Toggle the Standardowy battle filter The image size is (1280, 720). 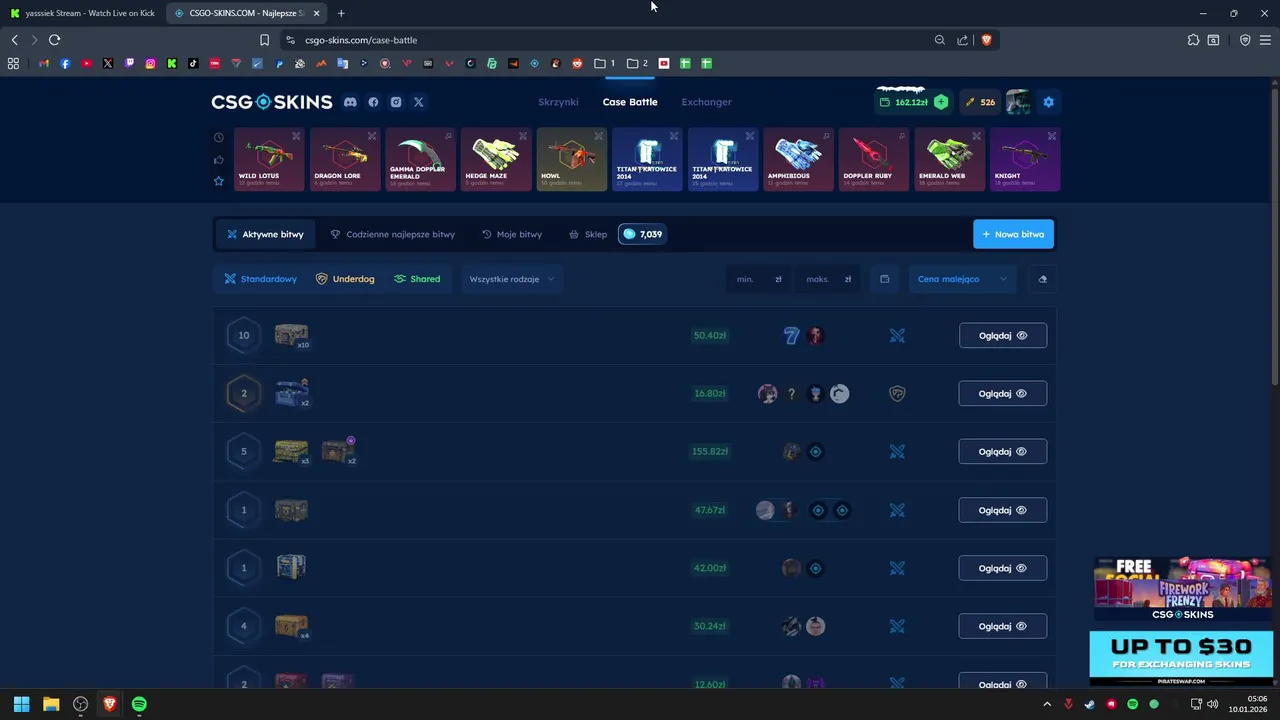click(x=261, y=279)
